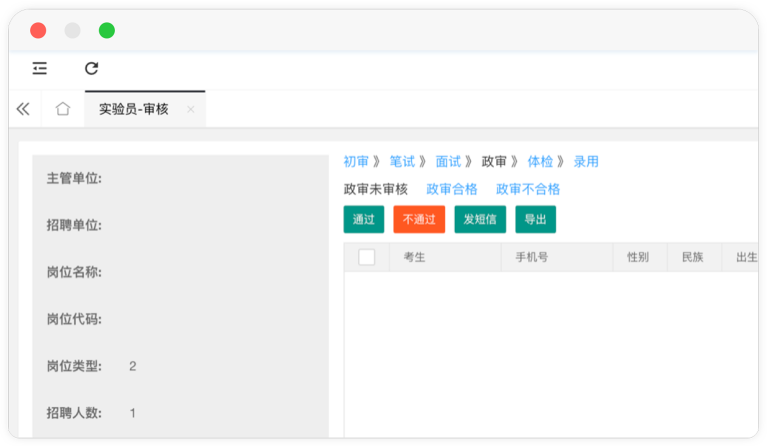Collapse the sidebar menu icon
The width and height of the screenshot is (767, 447).
click(40, 68)
